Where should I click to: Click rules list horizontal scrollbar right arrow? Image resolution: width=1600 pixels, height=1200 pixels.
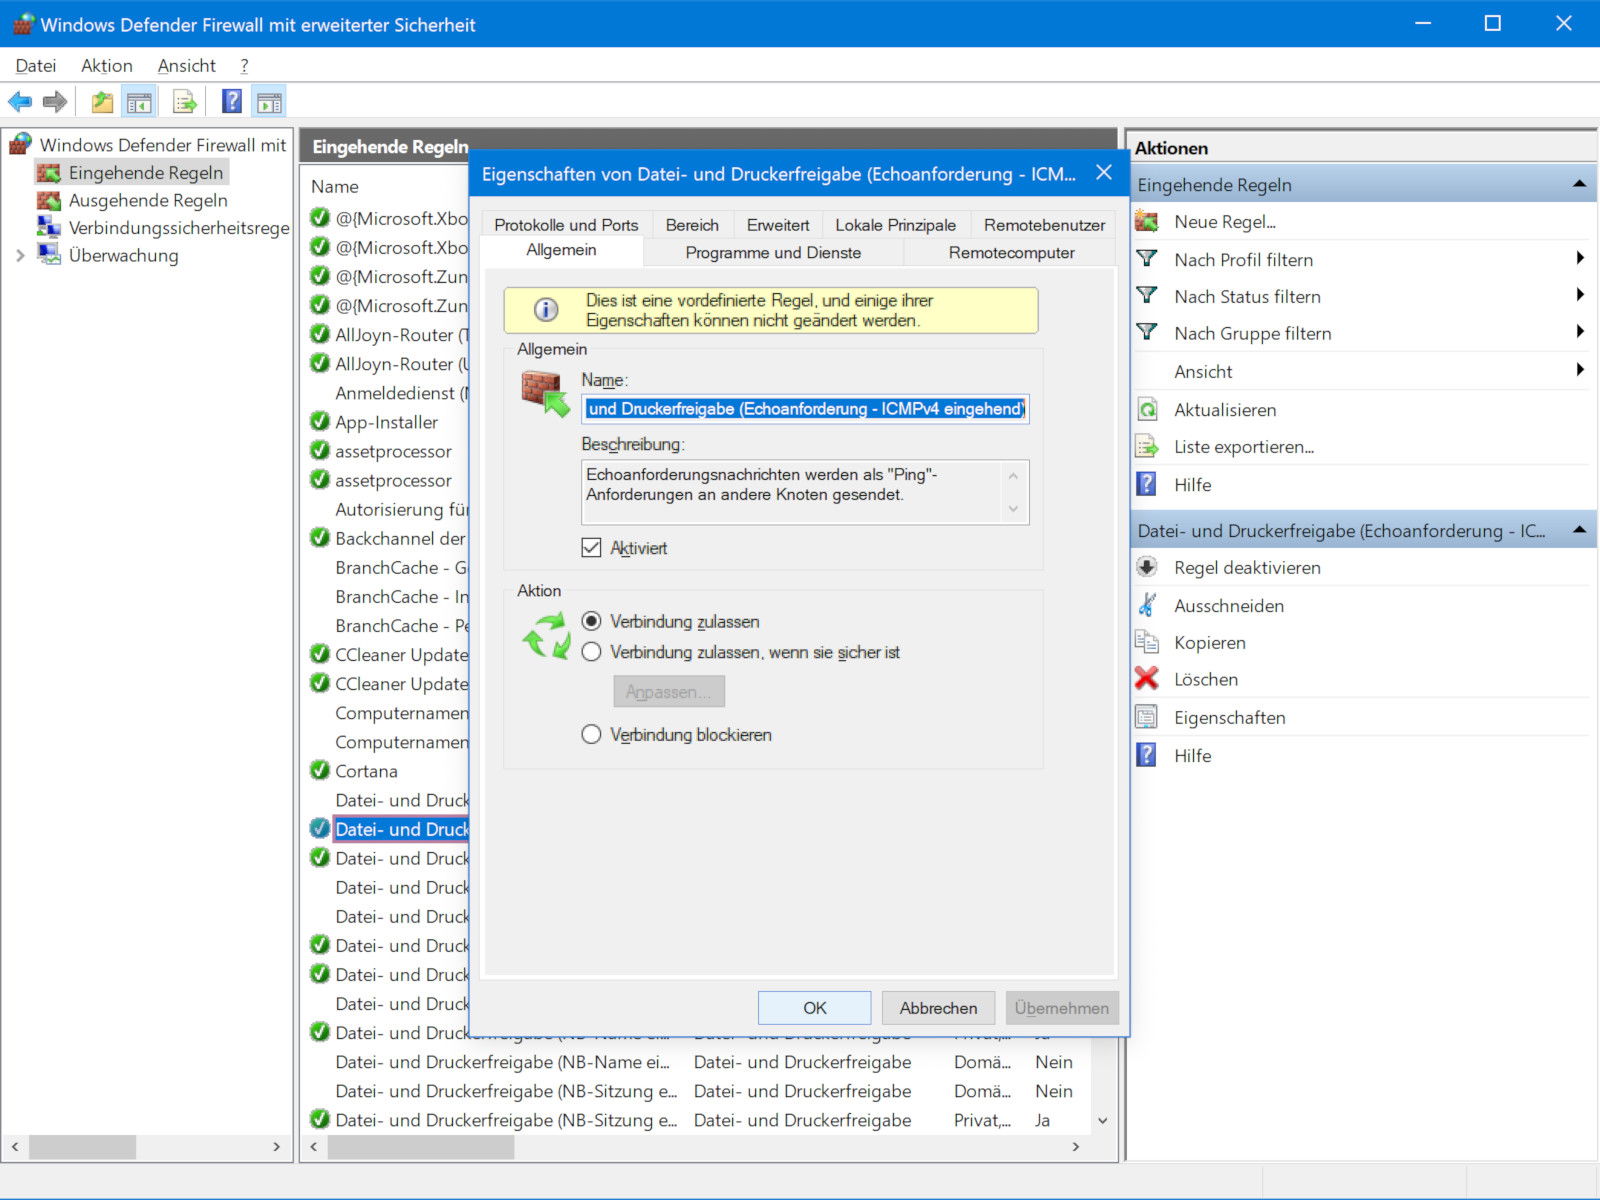(x=1076, y=1147)
